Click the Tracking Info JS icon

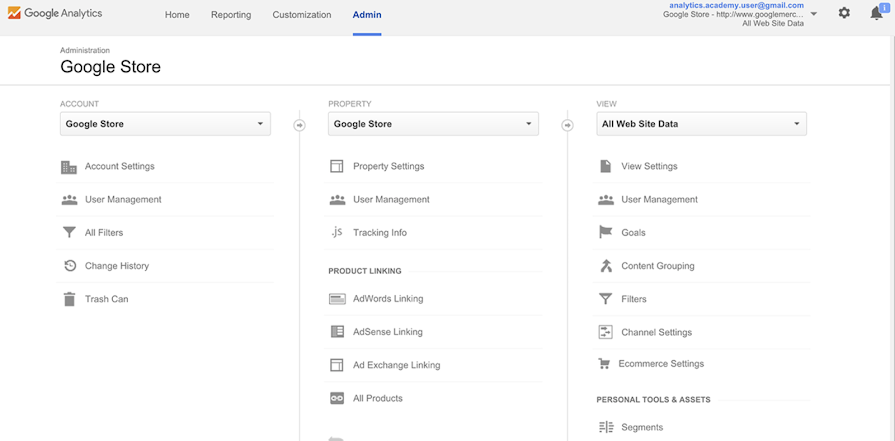[337, 233]
